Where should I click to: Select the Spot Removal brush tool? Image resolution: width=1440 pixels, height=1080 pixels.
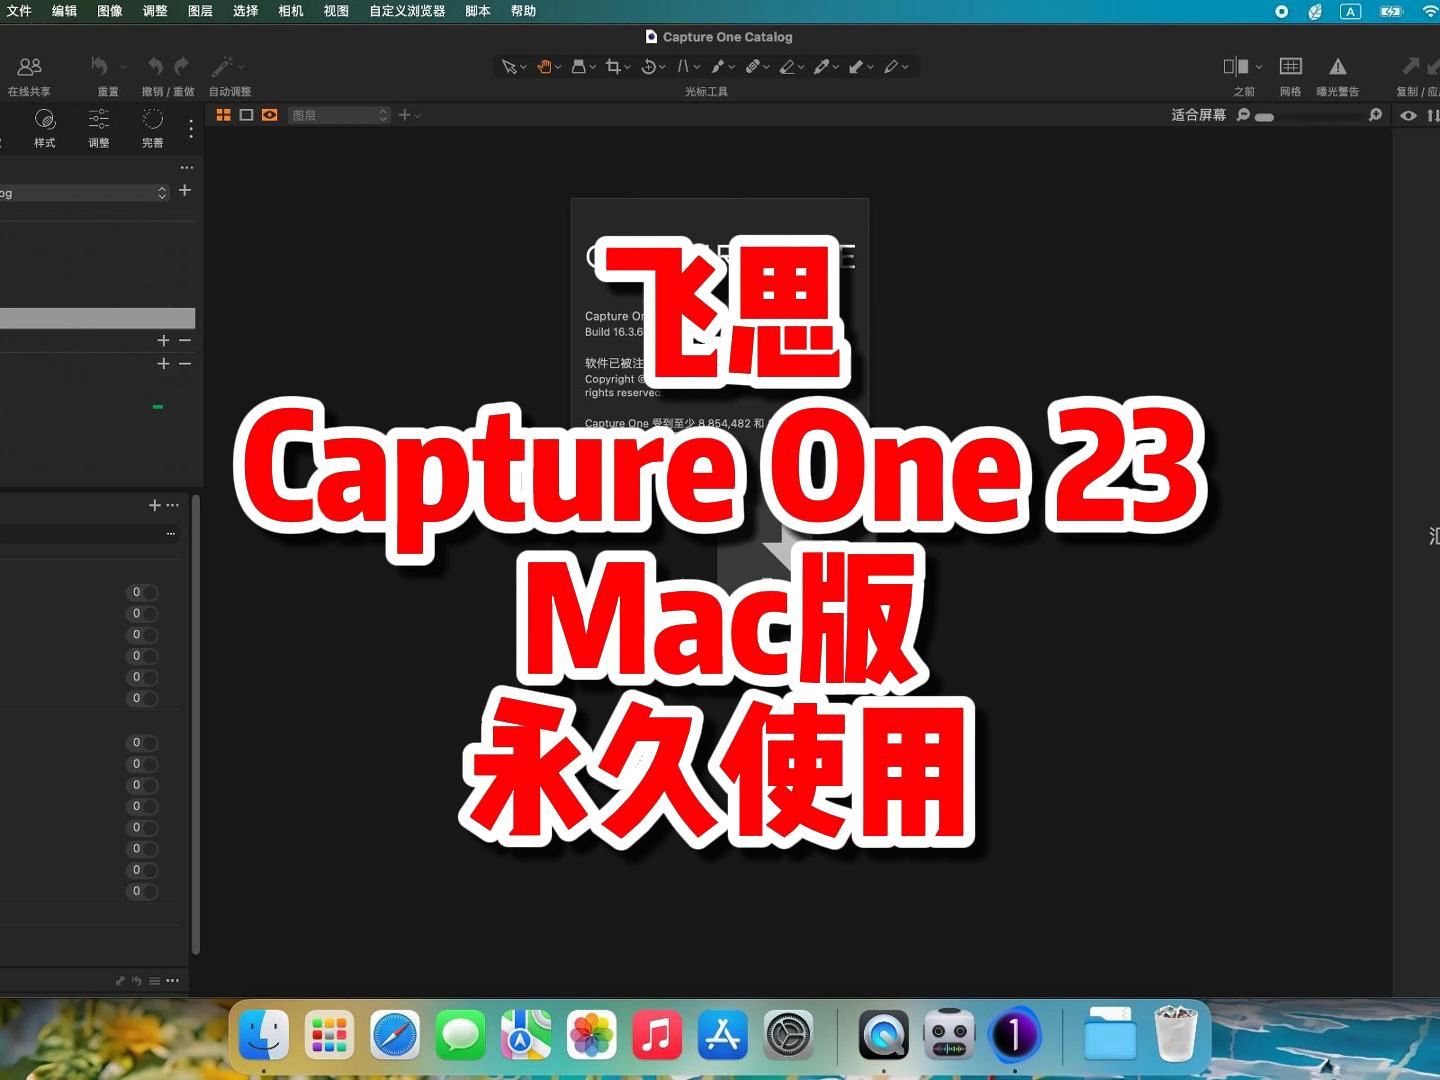755,66
